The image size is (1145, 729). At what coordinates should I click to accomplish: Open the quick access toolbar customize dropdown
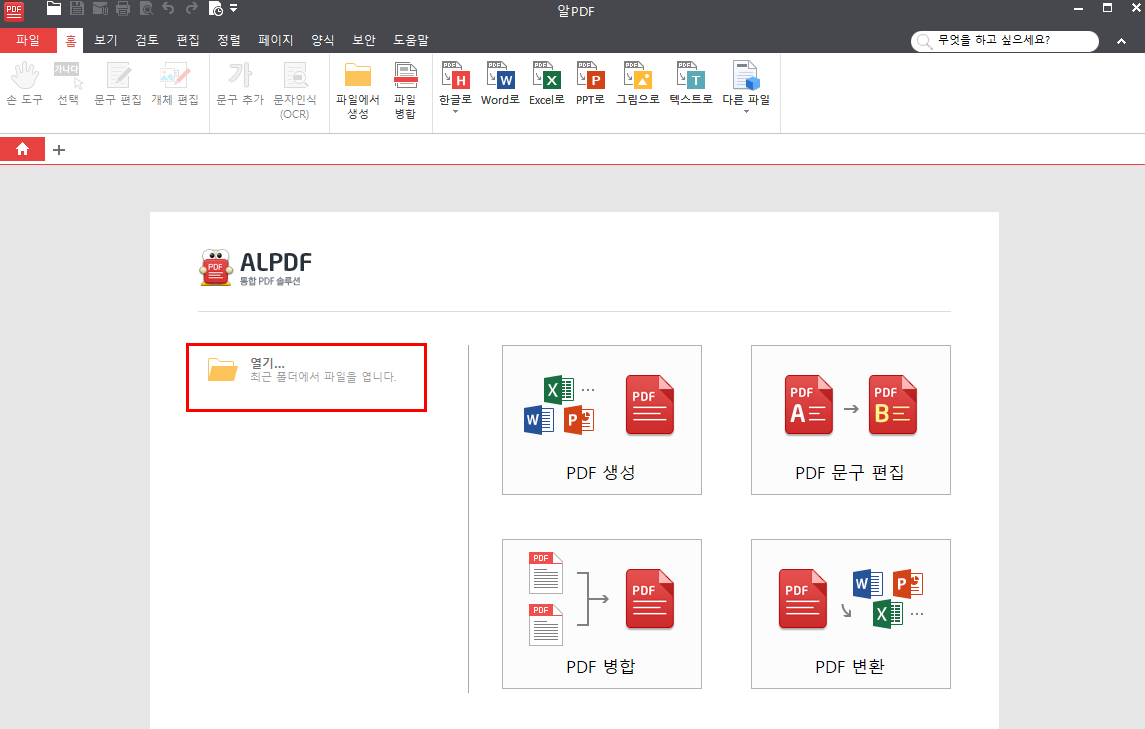[x=234, y=10]
